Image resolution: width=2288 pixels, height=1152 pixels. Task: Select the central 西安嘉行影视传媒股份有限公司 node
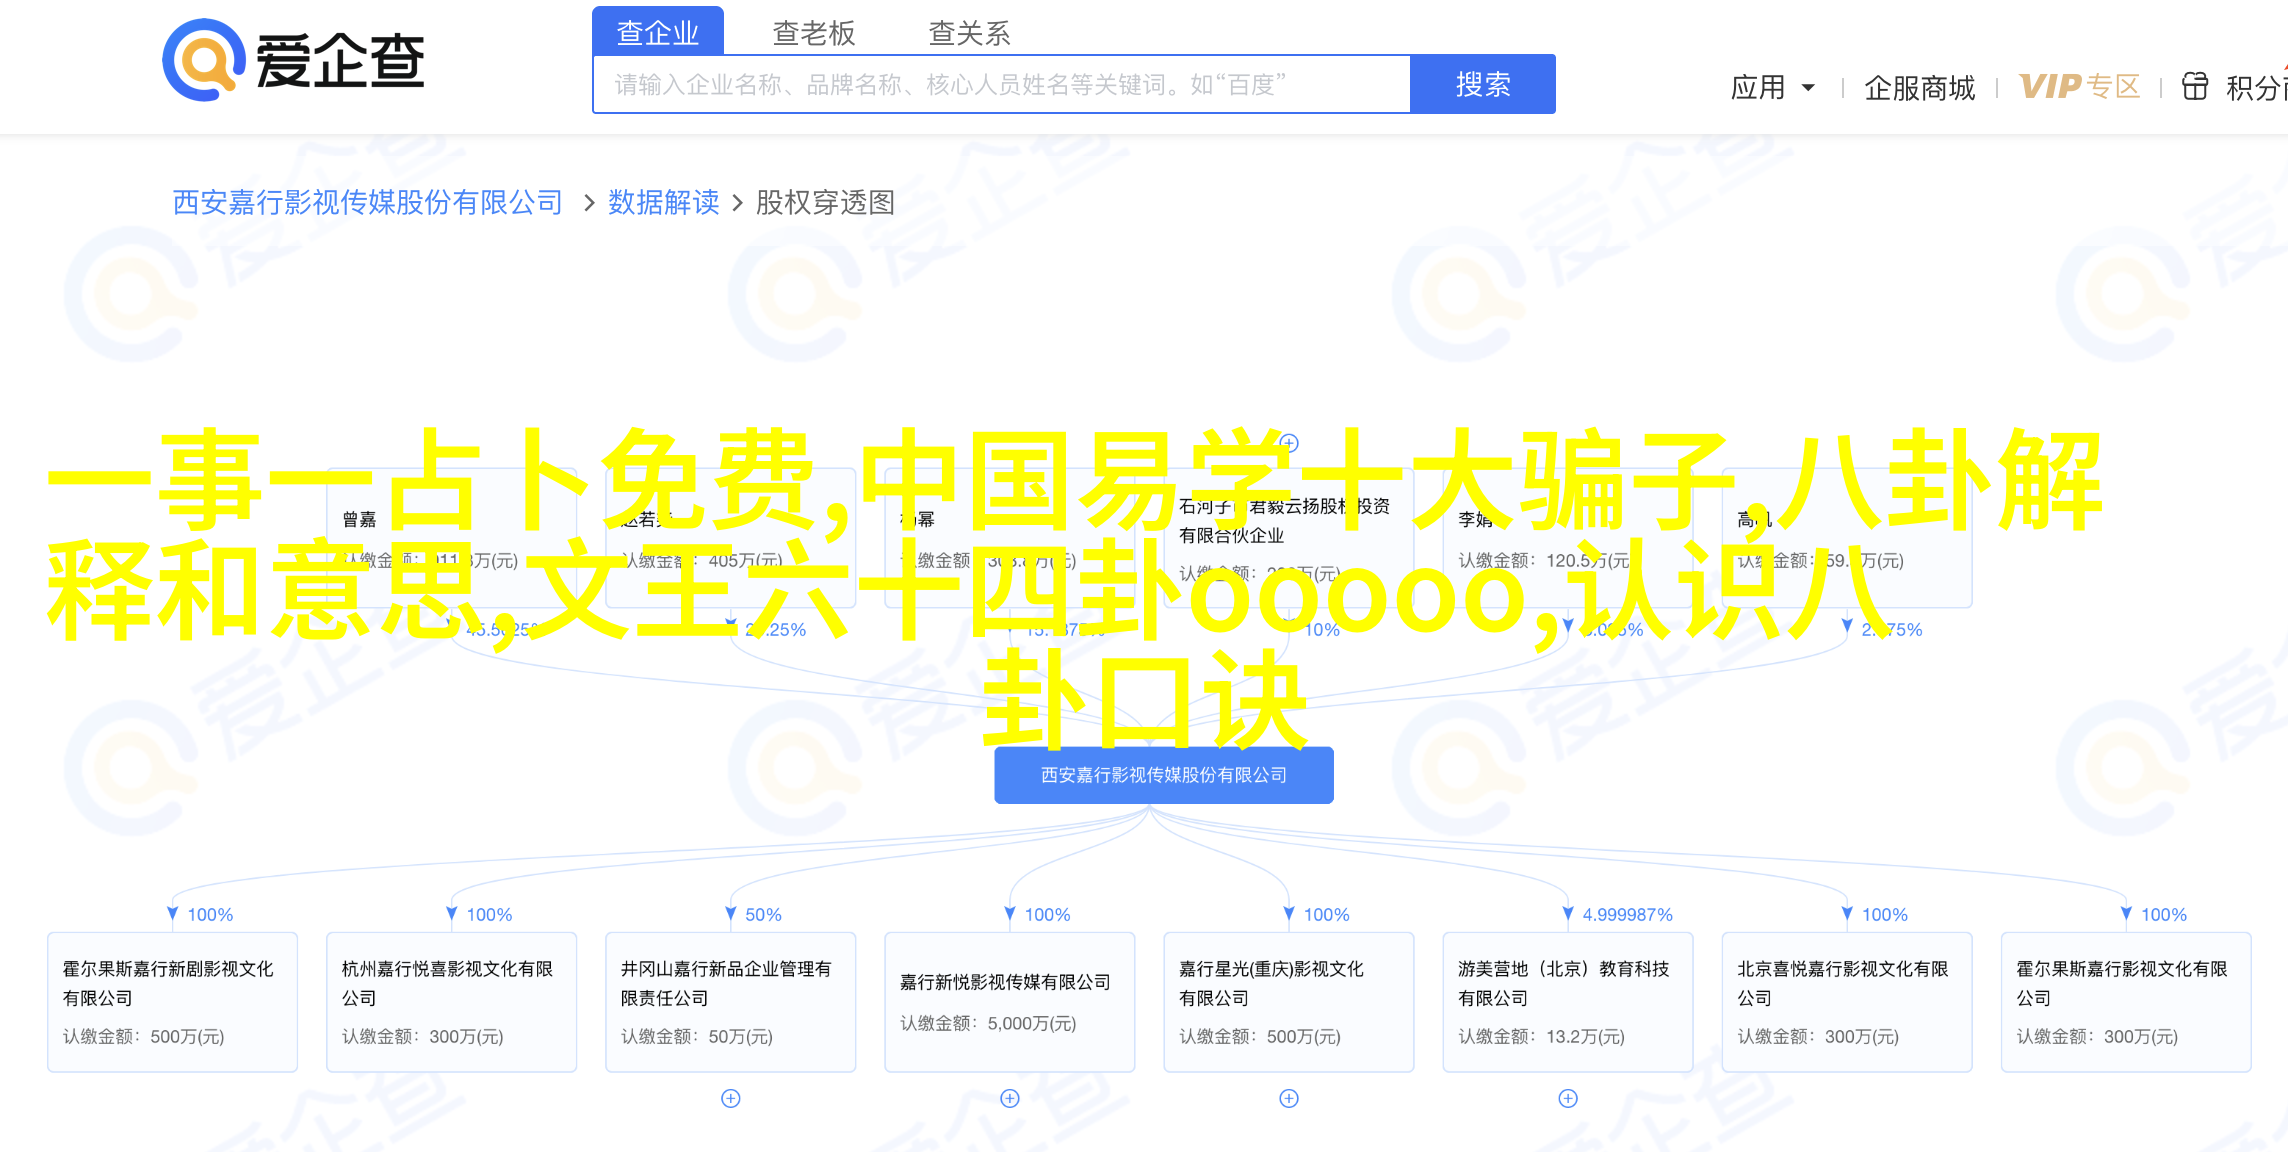[1163, 775]
